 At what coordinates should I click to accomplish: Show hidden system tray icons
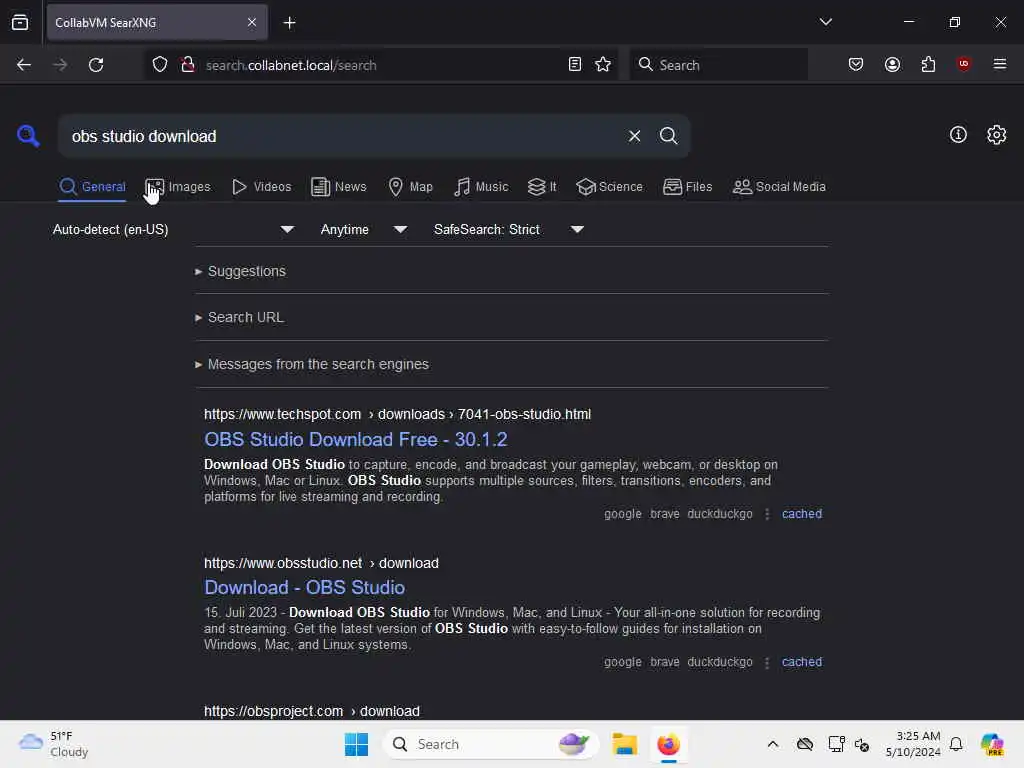click(x=773, y=744)
